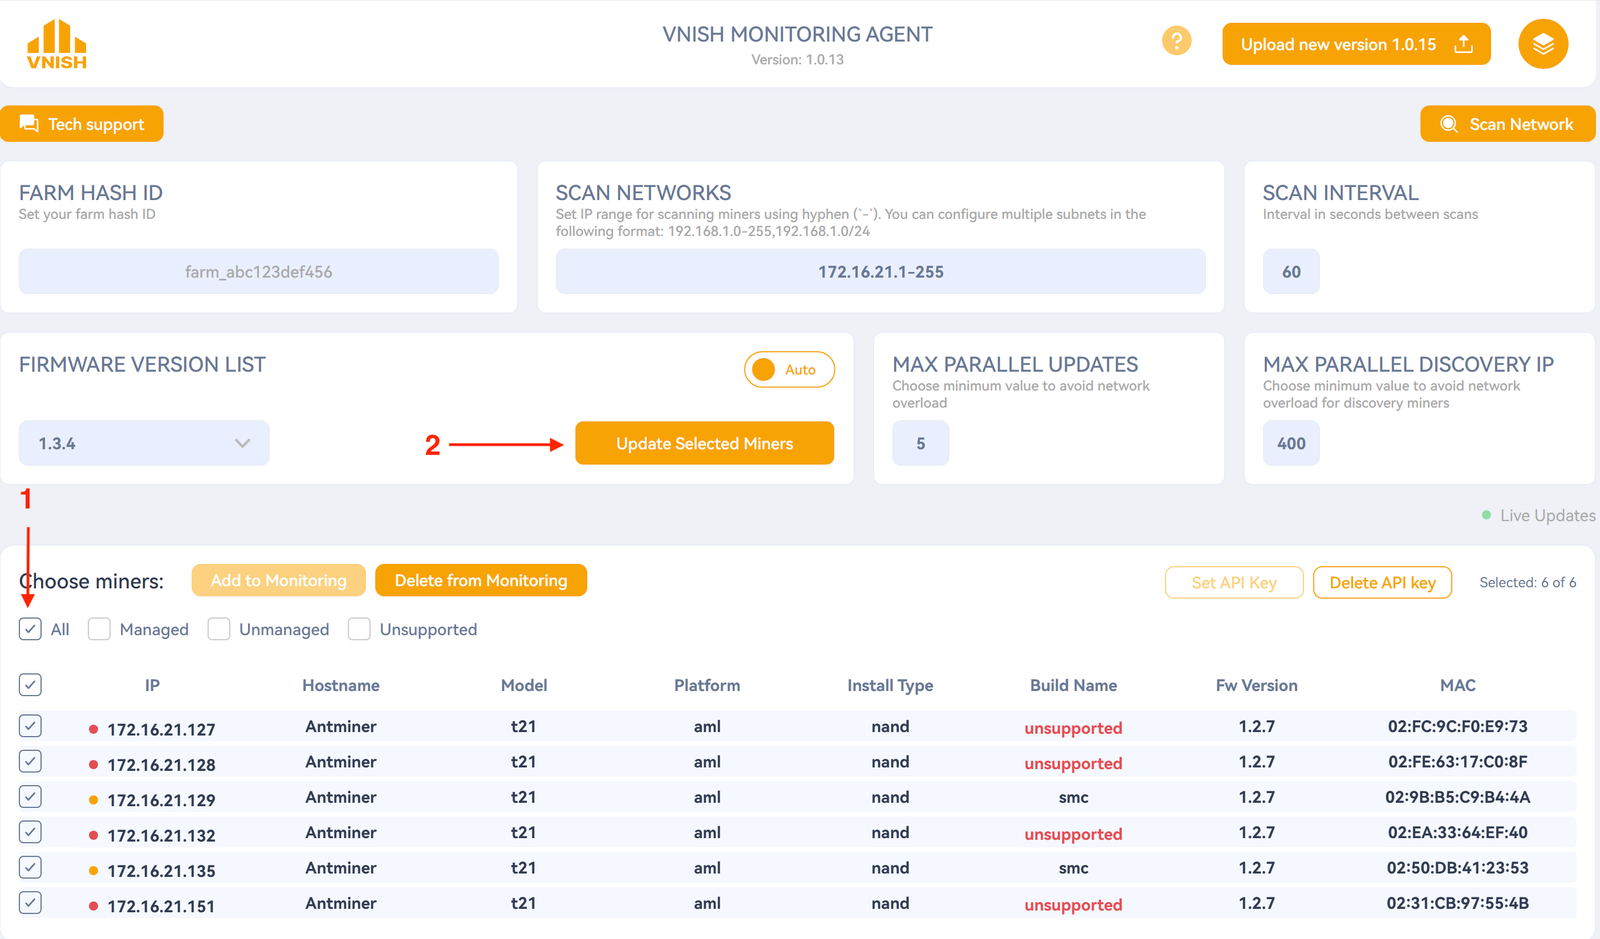
Task: Click unsupported build name for 172.16.21.132
Action: click(1073, 834)
